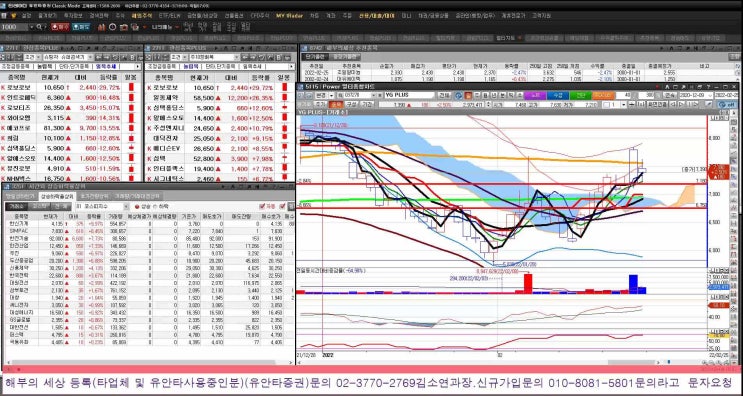This screenshot has height=396, width=743.
Task: Open the ETF/ELW menu
Action: [x=170, y=16]
